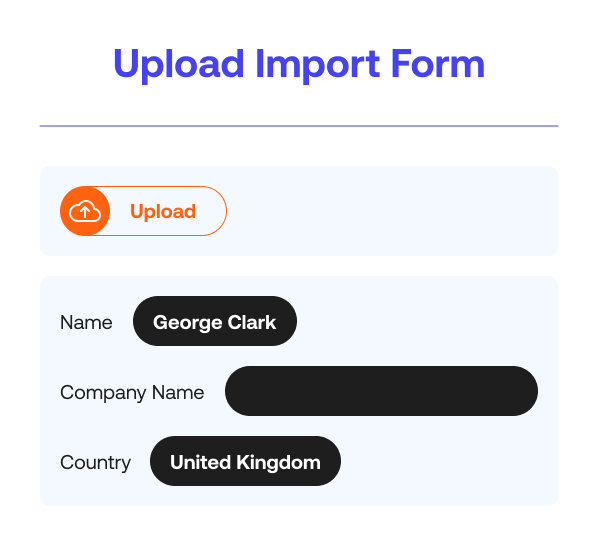Click the empty Company Name field
Viewport: 598px width, 546px height.
pyautogui.click(x=381, y=391)
